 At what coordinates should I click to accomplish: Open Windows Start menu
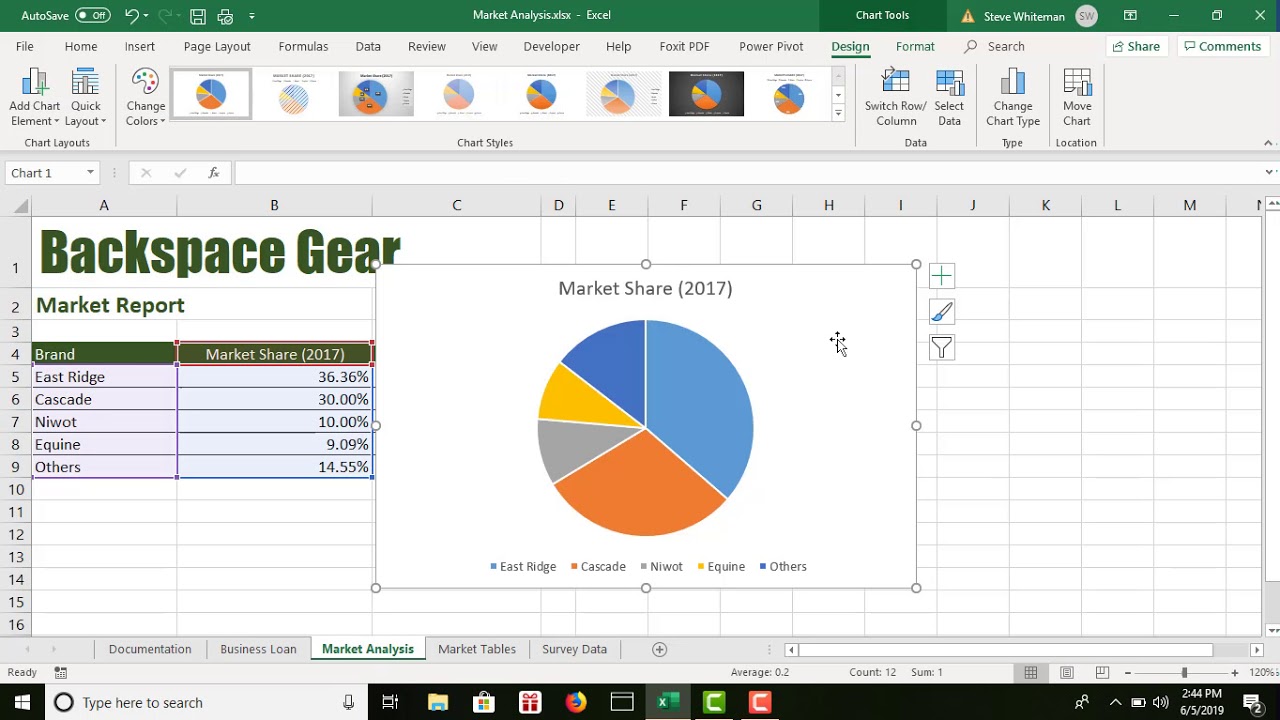click(22, 703)
